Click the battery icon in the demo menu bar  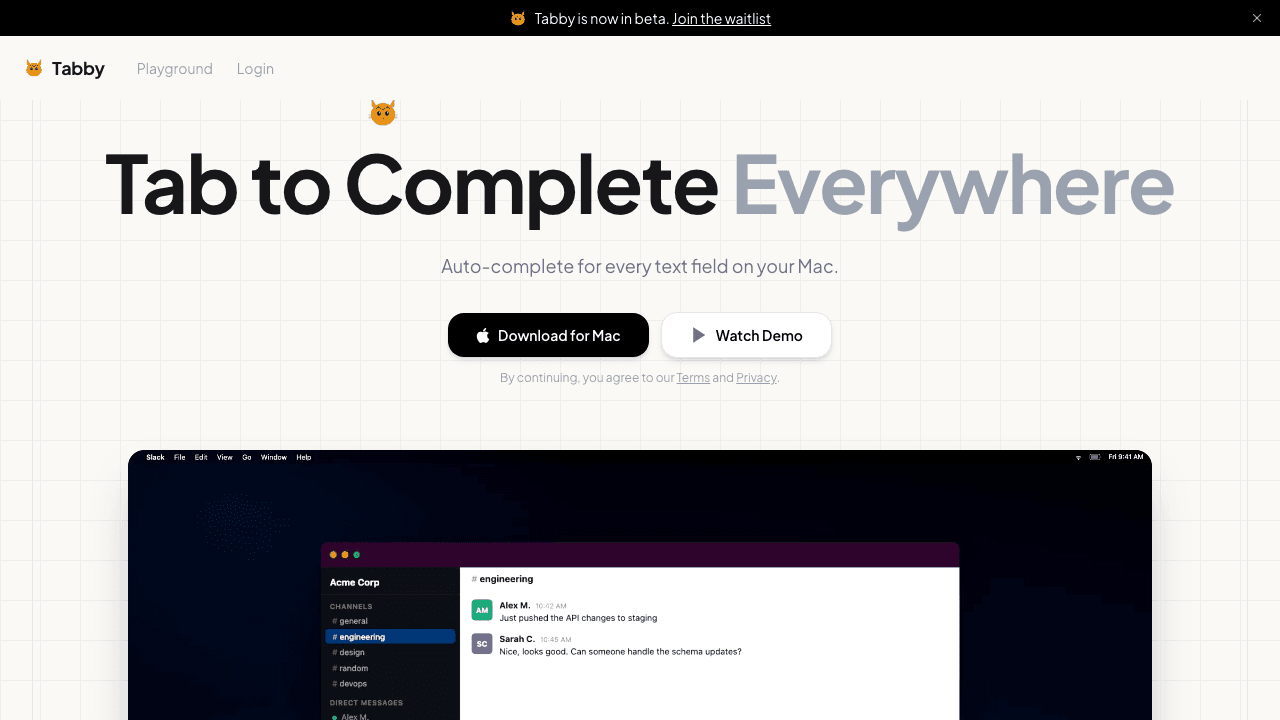[x=1095, y=457]
